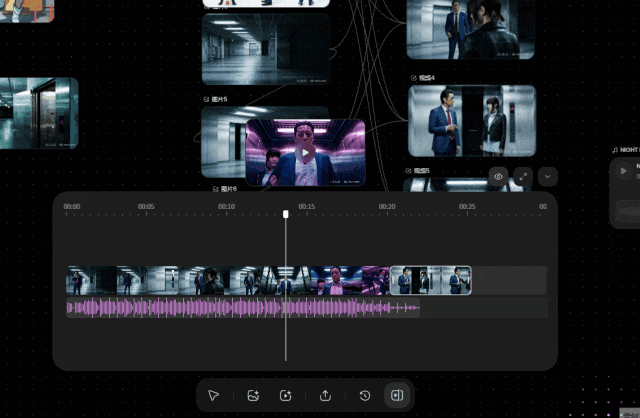Select the 图片5 corridor image node

223,142
